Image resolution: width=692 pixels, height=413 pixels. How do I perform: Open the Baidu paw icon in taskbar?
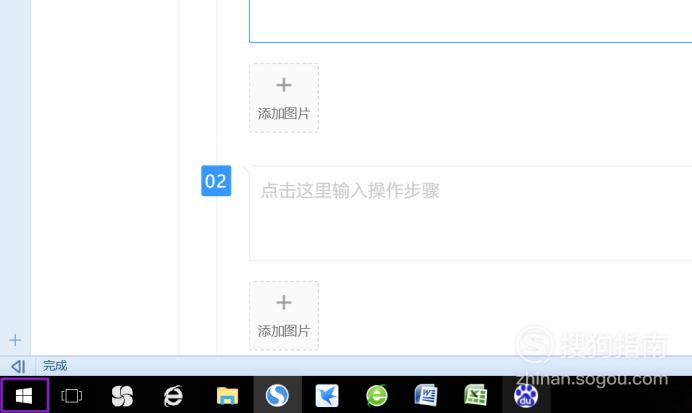tap(526, 395)
